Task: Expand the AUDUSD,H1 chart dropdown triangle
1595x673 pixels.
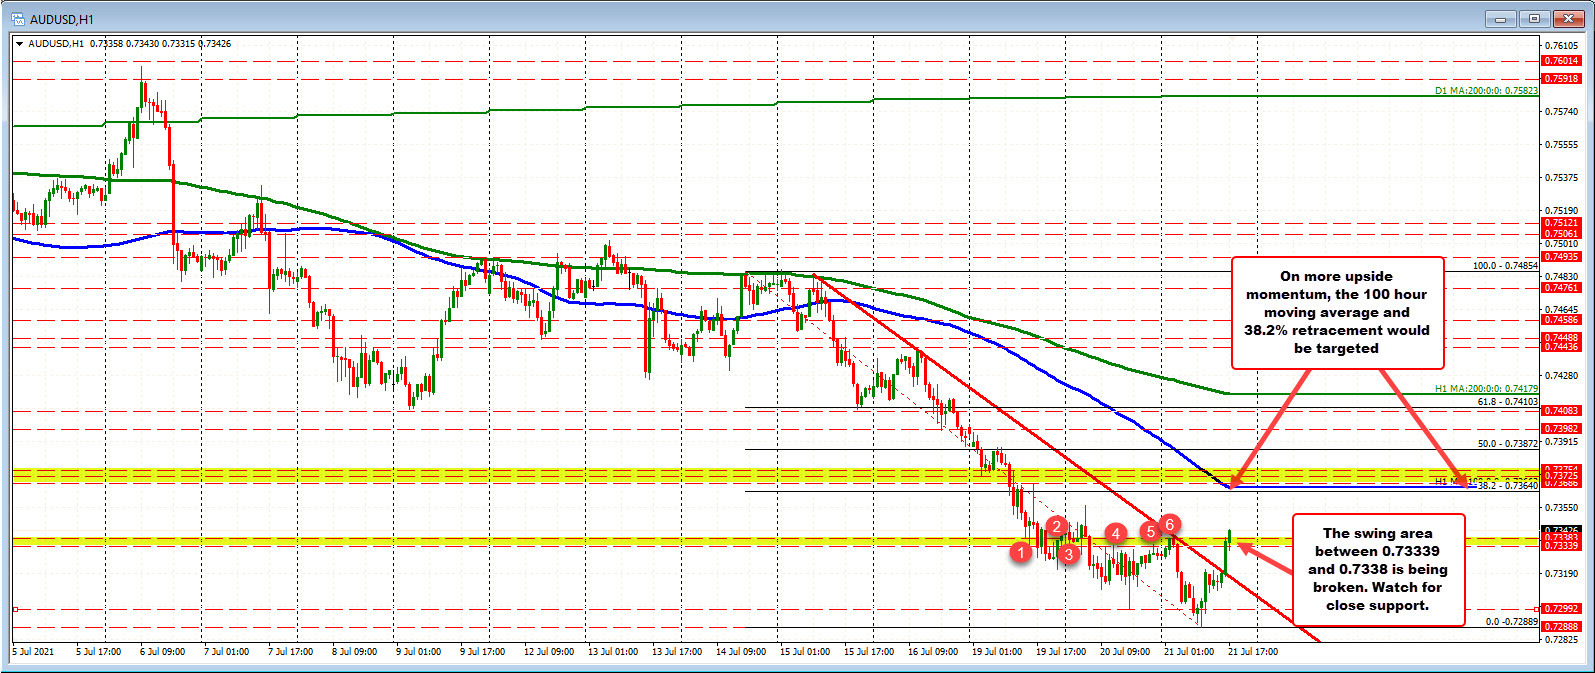Action: click(20, 44)
